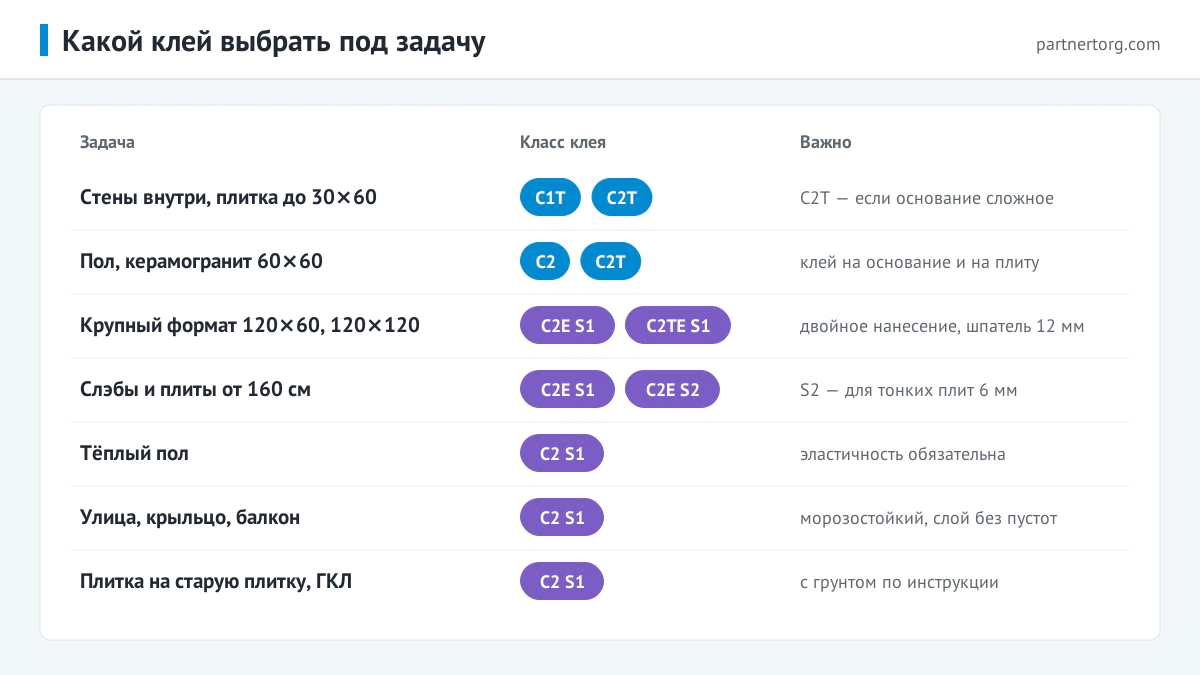Click the note "S2 — для тонких плит 6 мм"
This screenshot has width=1200, height=675.
(909, 390)
